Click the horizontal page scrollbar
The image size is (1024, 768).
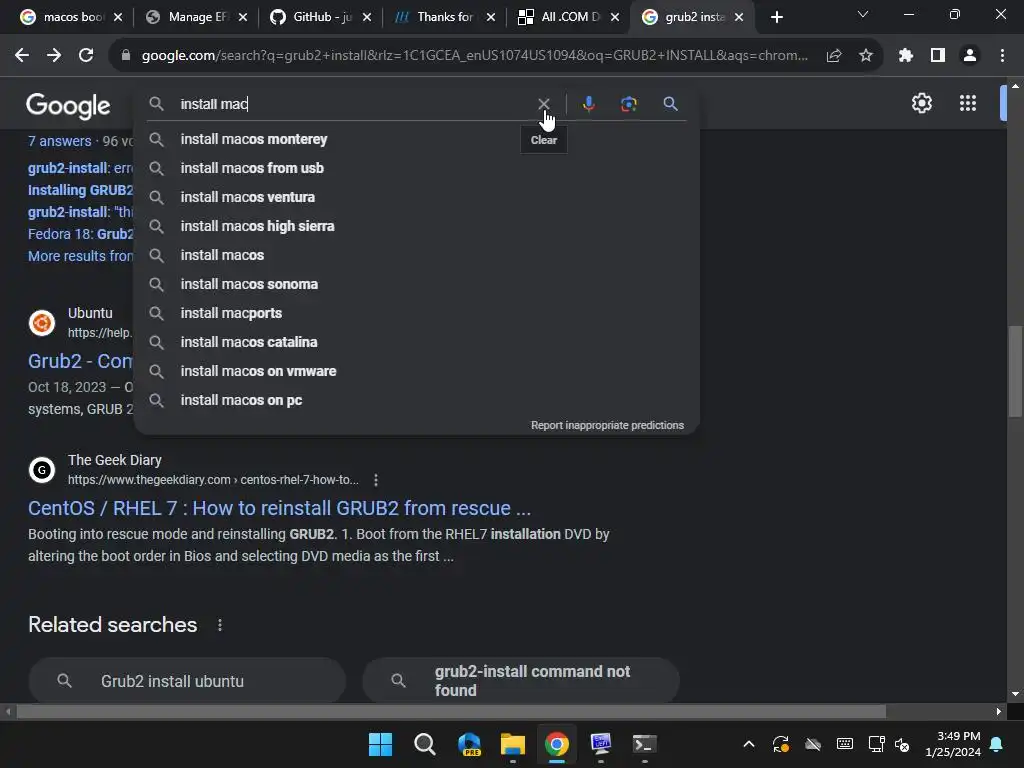pos(451,711)
